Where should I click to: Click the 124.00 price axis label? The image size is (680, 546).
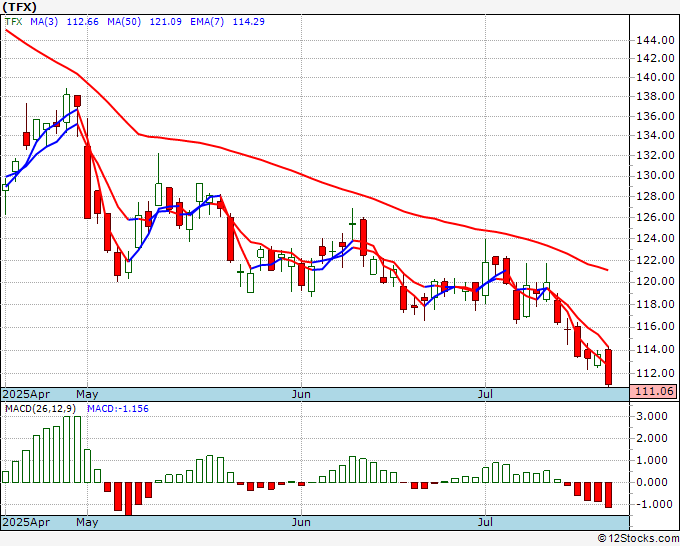(x=655, y=238)
